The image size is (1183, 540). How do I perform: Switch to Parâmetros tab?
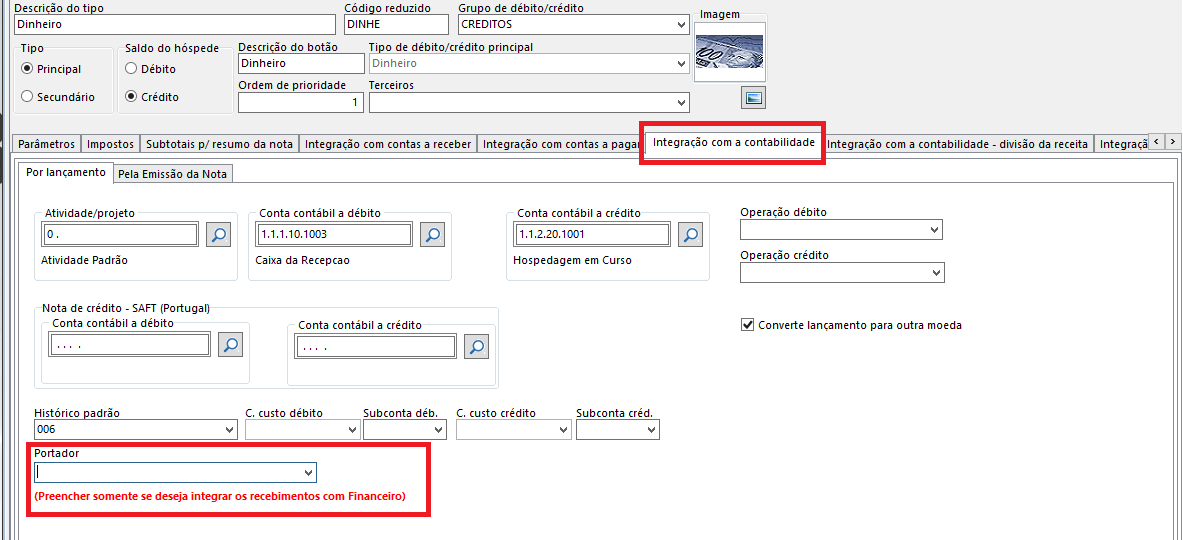click(47, 143)
